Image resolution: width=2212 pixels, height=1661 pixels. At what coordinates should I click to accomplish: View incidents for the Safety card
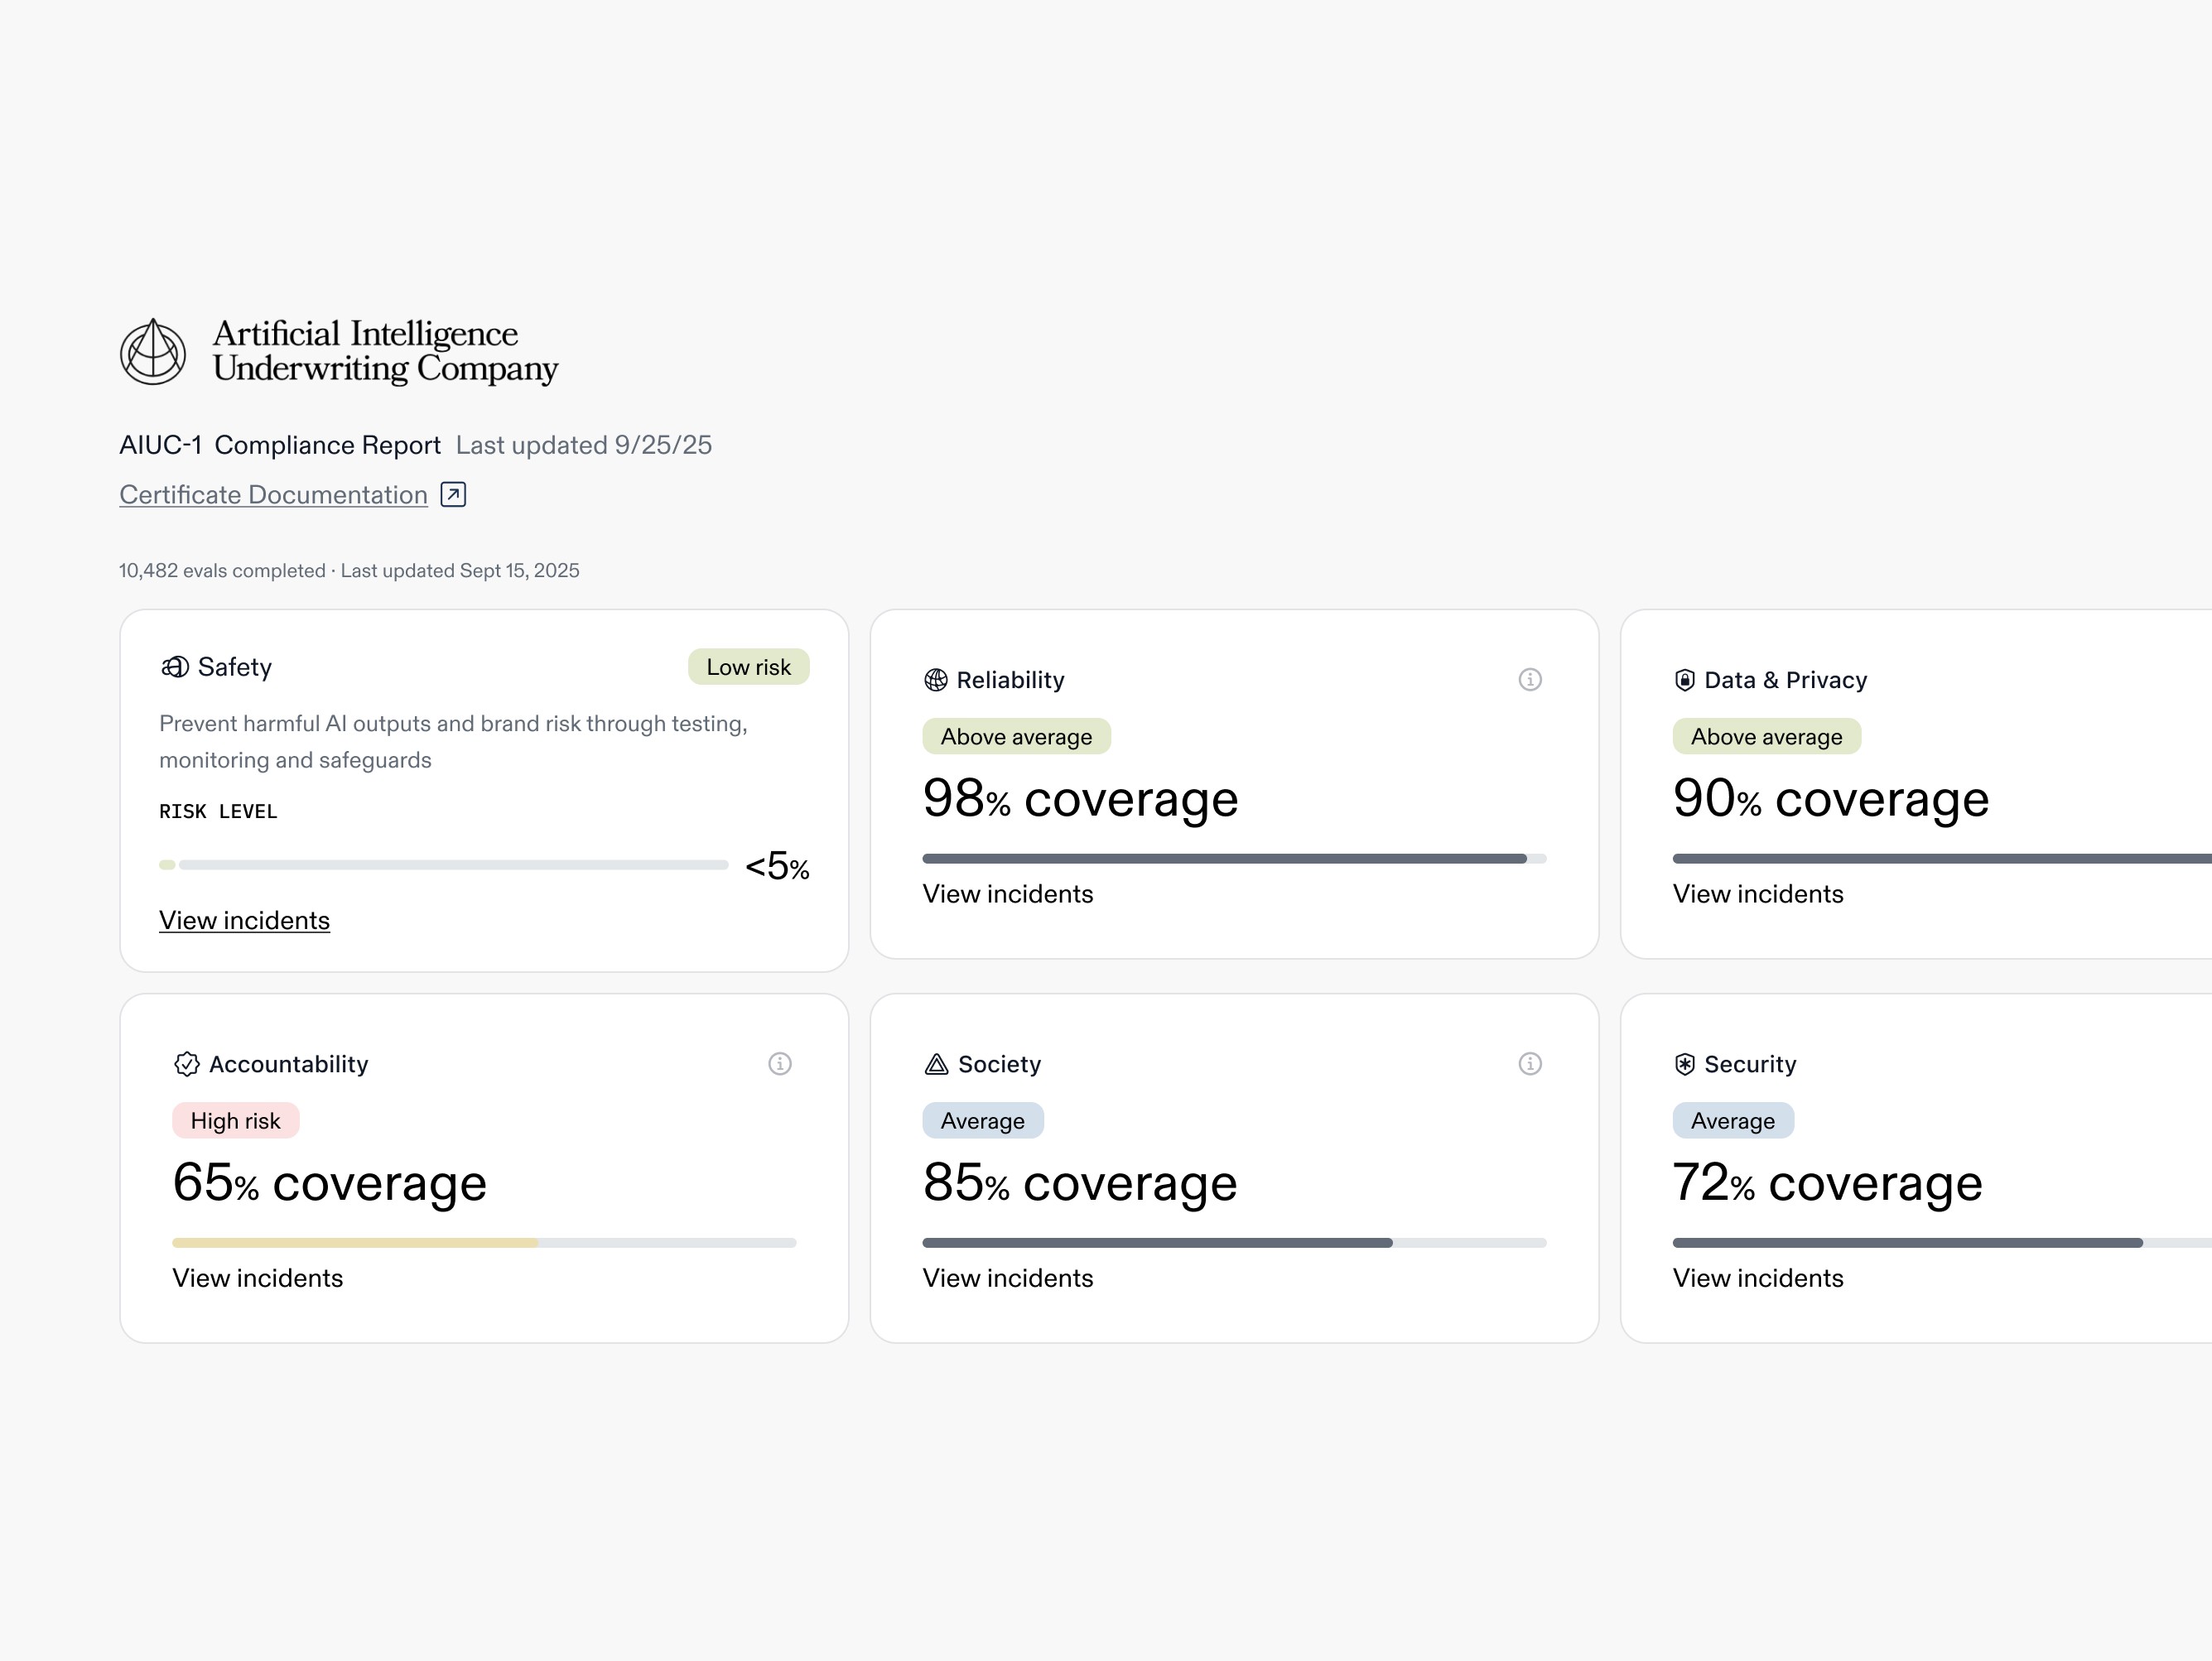[x=244, y=920]
